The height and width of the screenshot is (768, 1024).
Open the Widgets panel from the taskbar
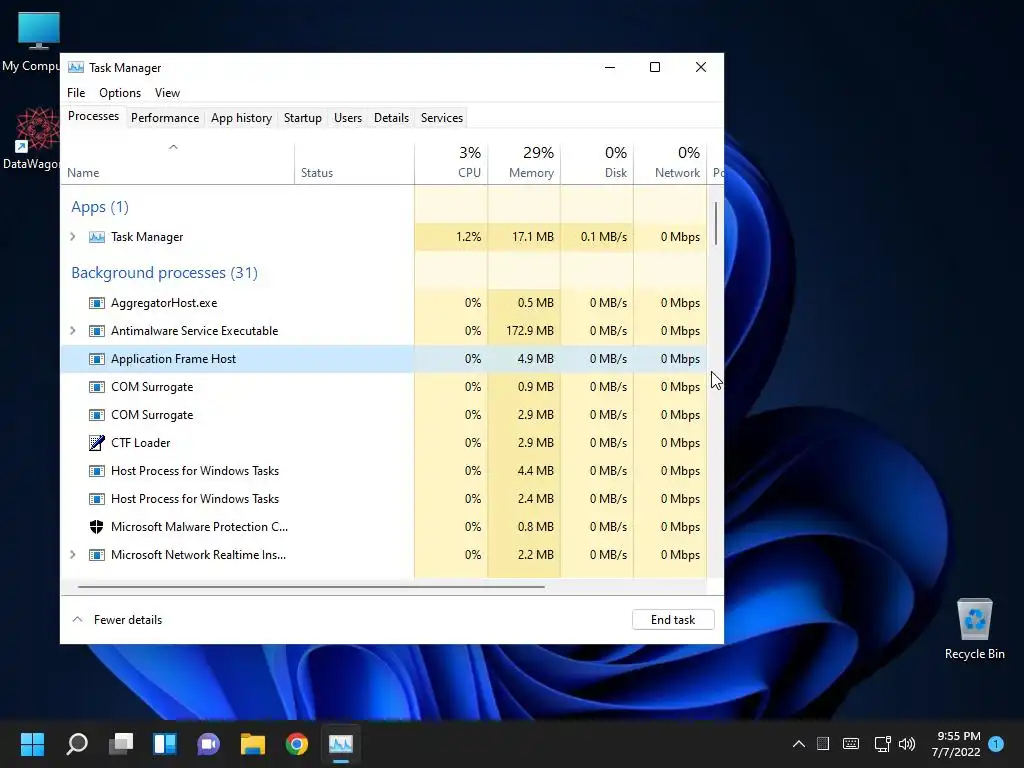point(165,744)
